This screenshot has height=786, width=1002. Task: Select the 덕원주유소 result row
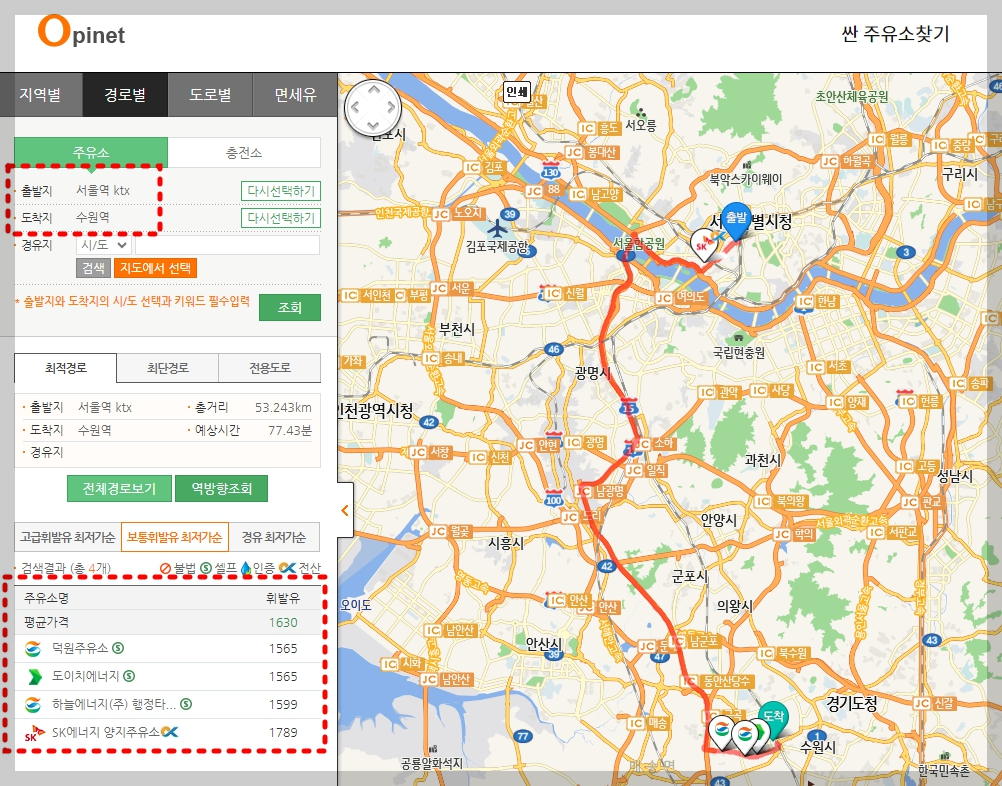(x=168, y=649)
